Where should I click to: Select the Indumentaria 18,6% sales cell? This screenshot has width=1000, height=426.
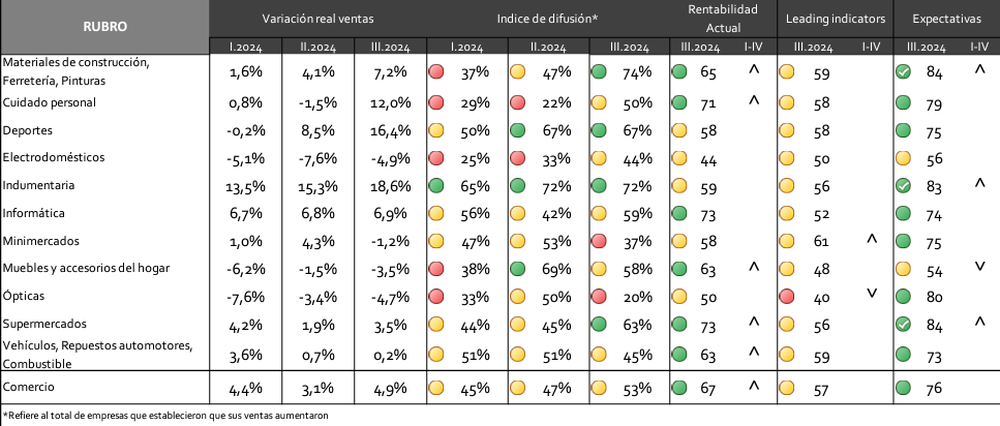click(390, 186)
